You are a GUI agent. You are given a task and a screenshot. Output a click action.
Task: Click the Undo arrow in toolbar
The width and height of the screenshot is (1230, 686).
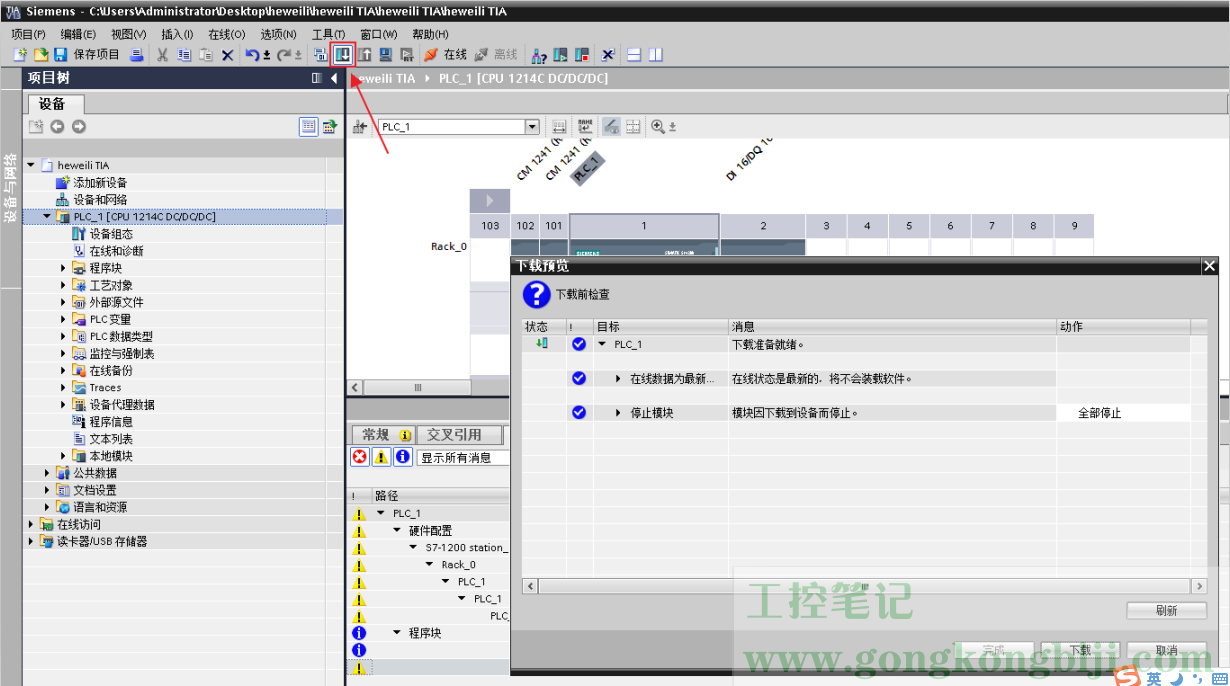252,55
